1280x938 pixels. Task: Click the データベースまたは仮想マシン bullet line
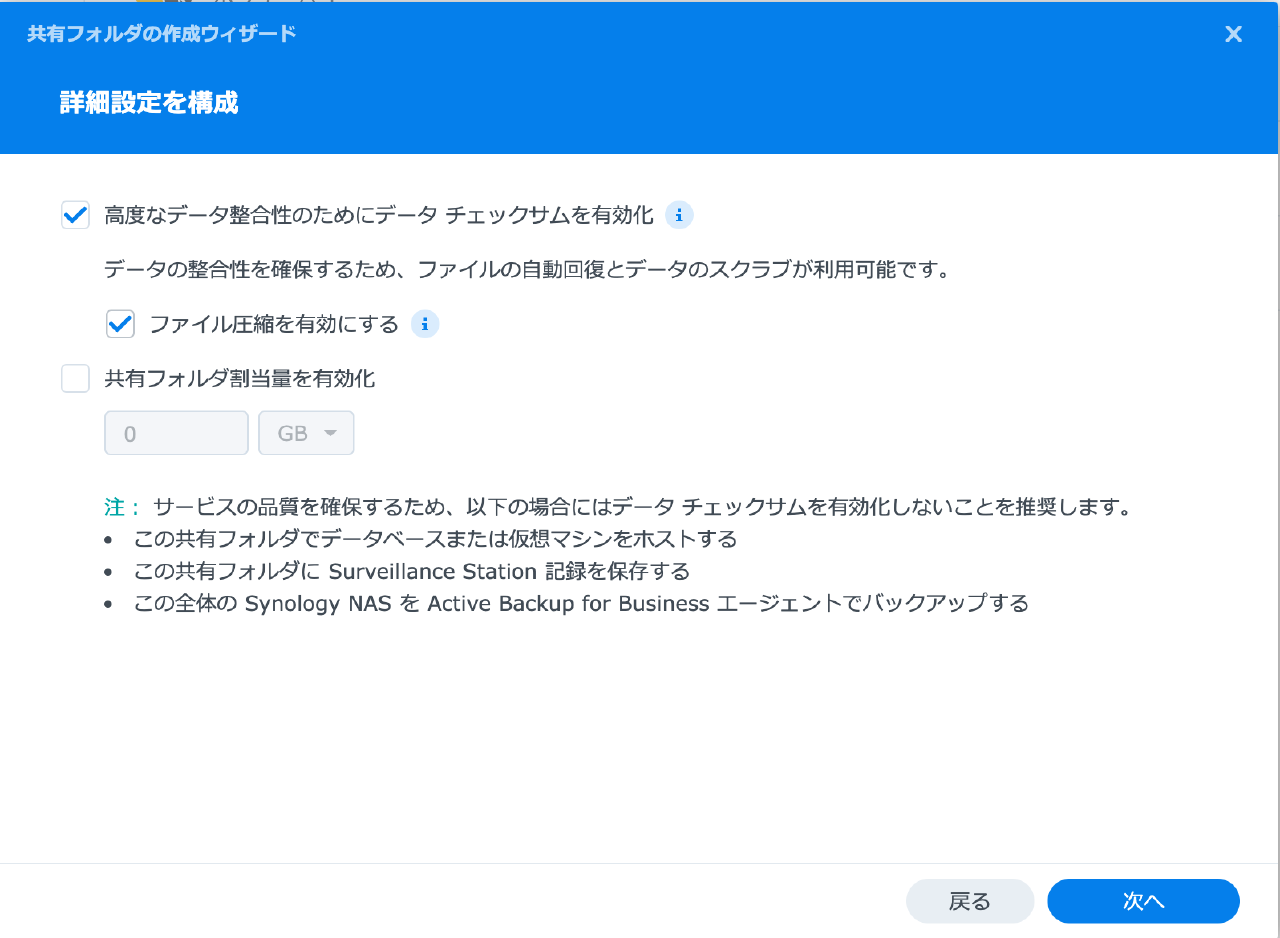(435, 539)
